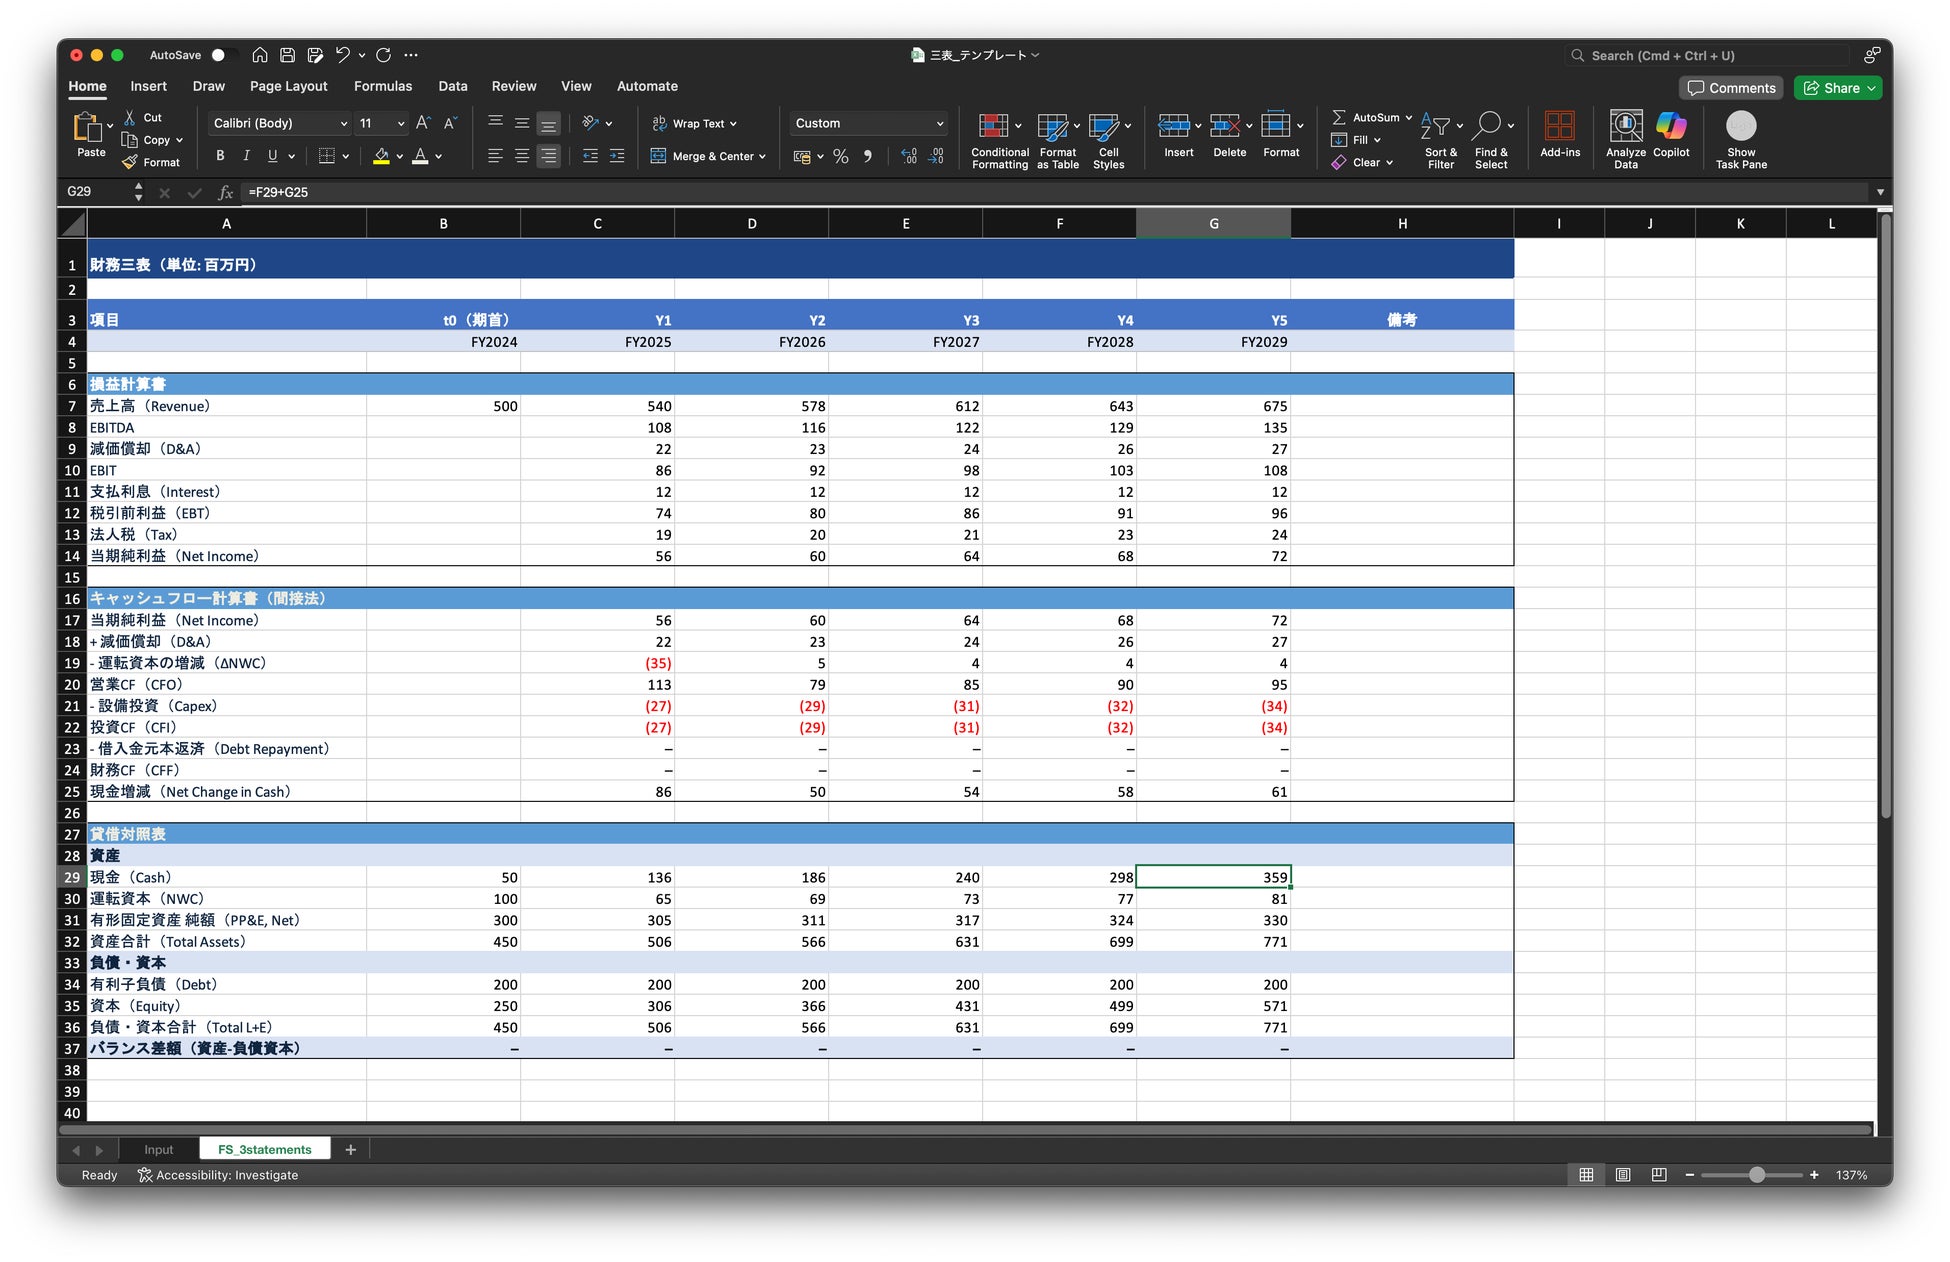The height and width of the screenshot is (1262, 1950).
Task: Open the Insert ribbon tab
Action: (x=148, y=86)
